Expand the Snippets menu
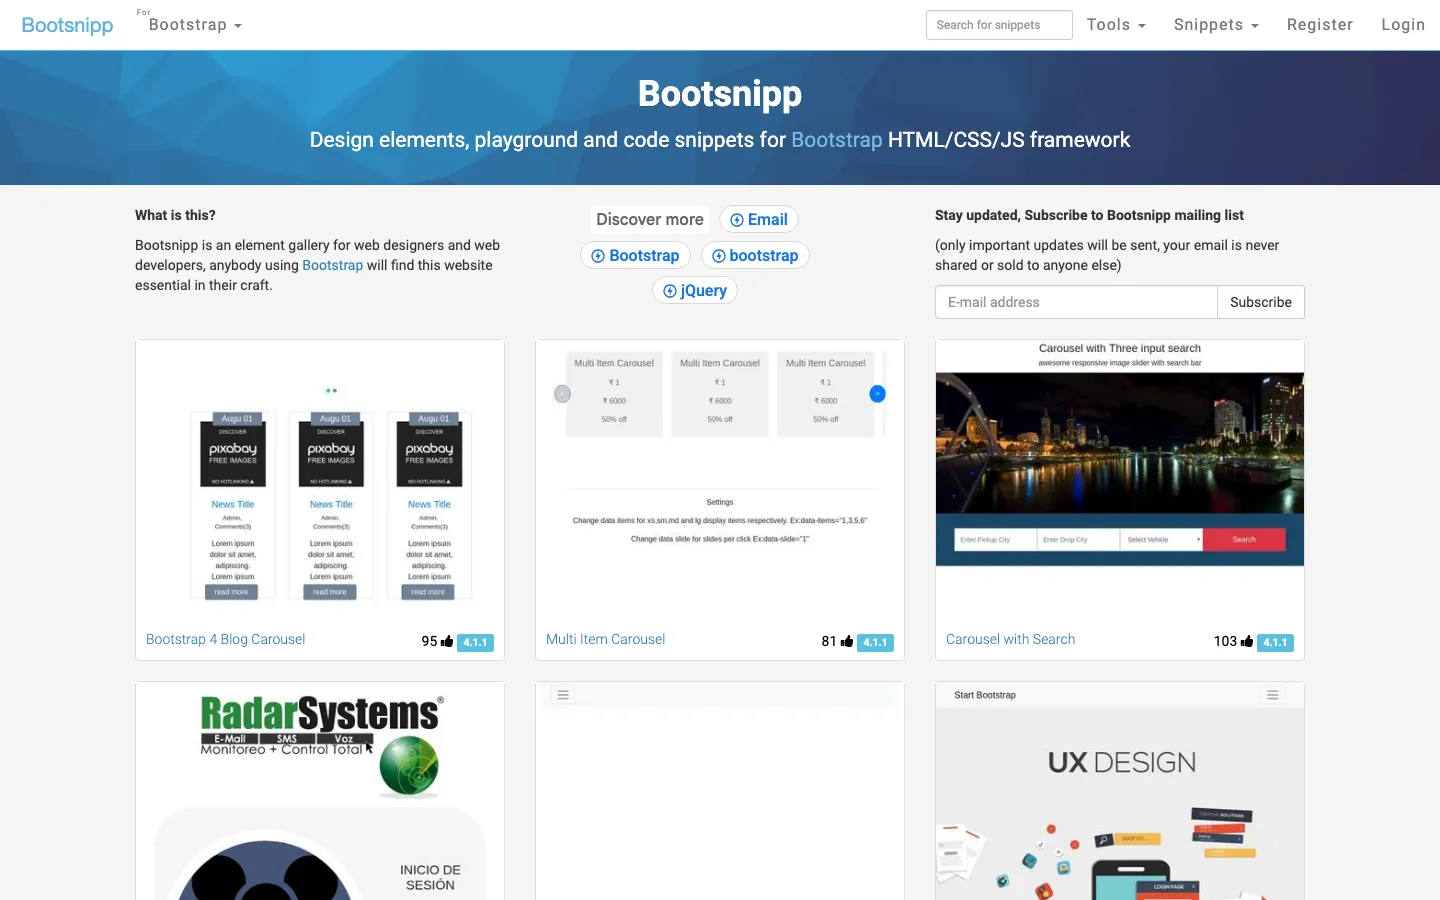 click(x=1216, y=25)
